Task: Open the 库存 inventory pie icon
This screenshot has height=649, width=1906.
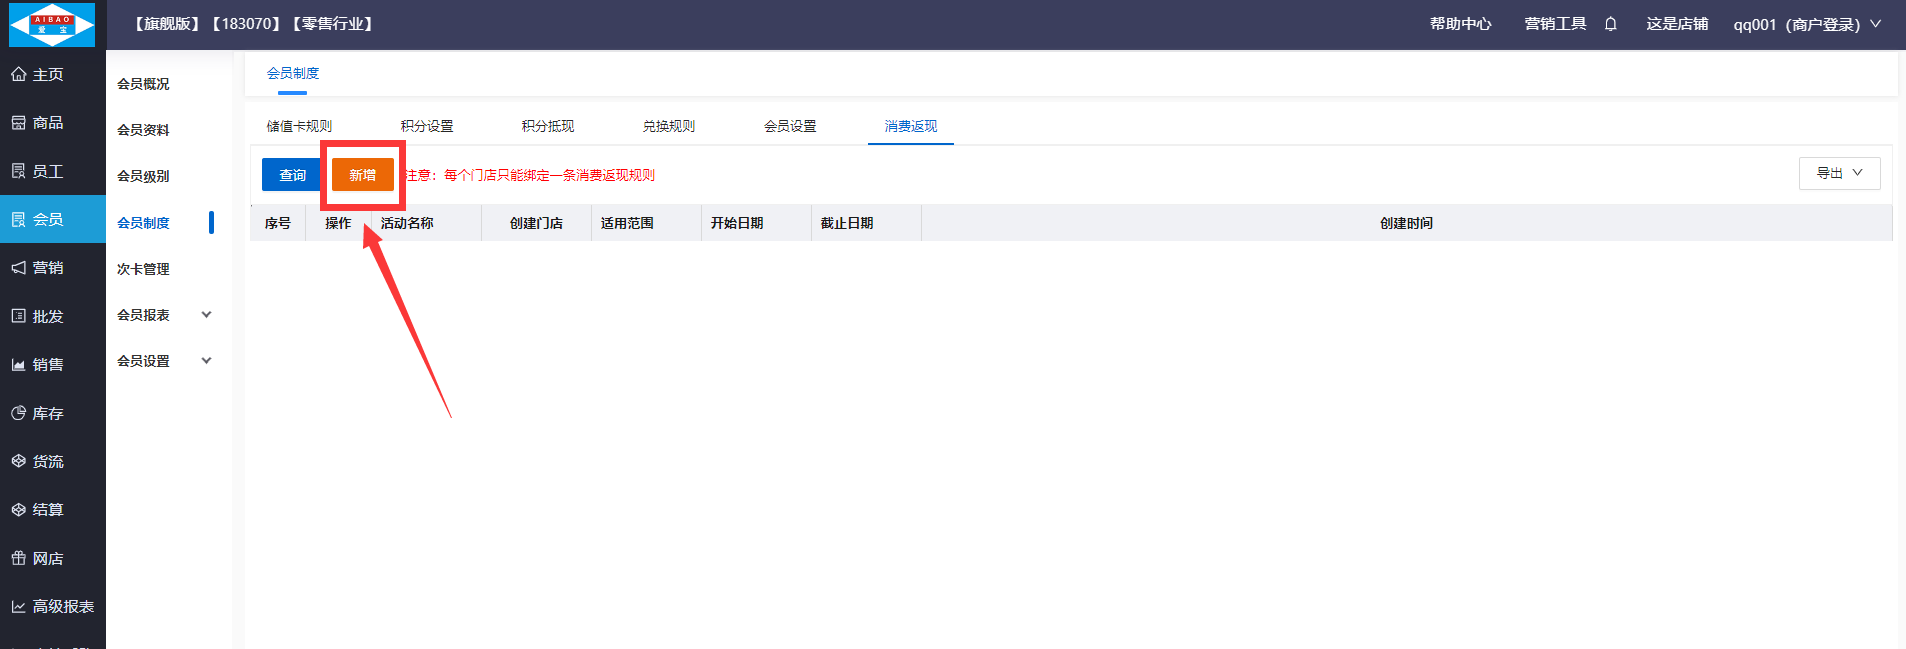Action: pos(18,413)
